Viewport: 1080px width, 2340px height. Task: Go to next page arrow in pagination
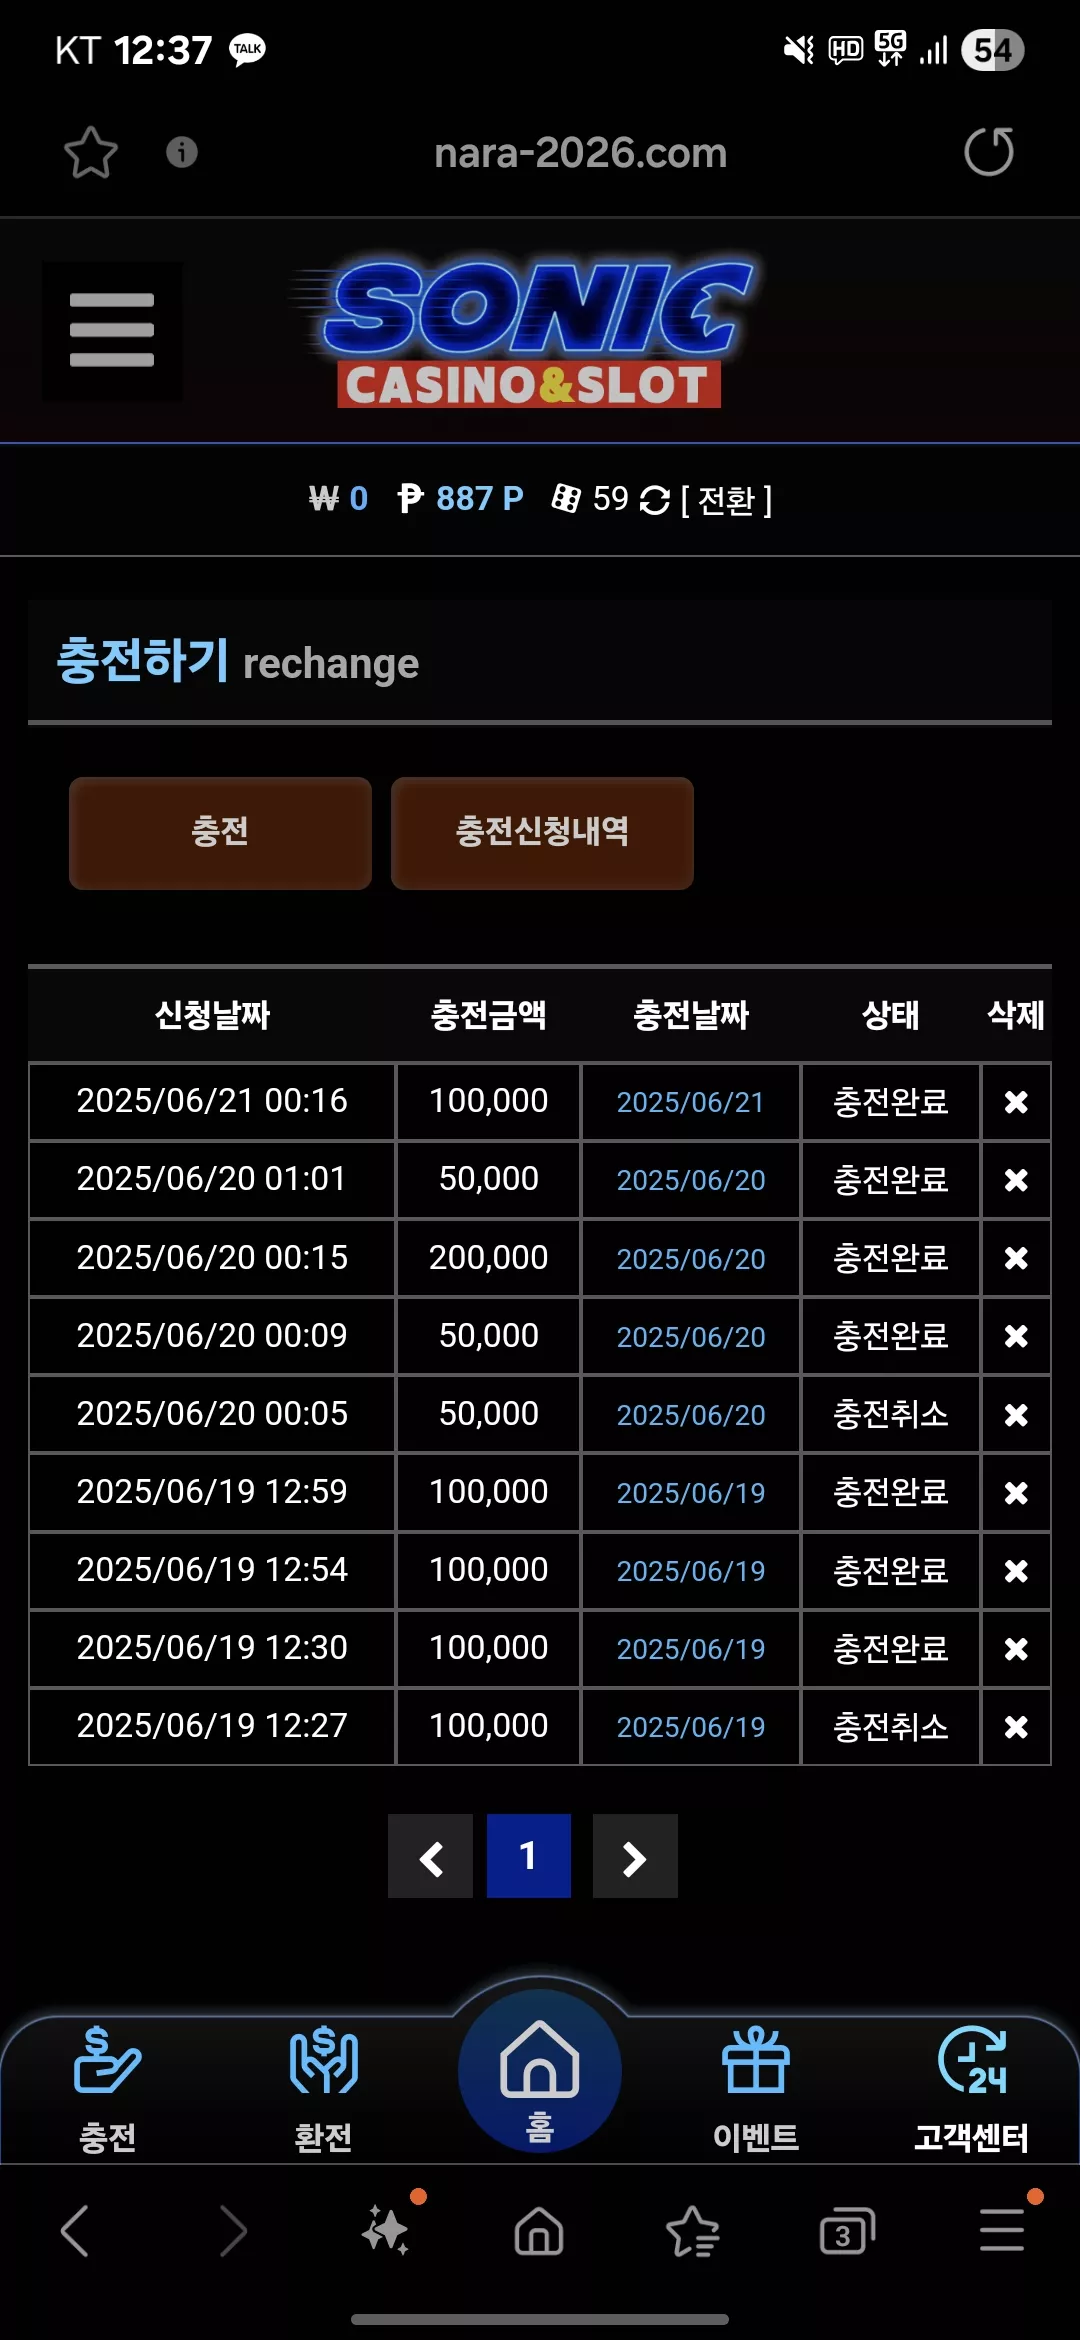click(635, 1857)
